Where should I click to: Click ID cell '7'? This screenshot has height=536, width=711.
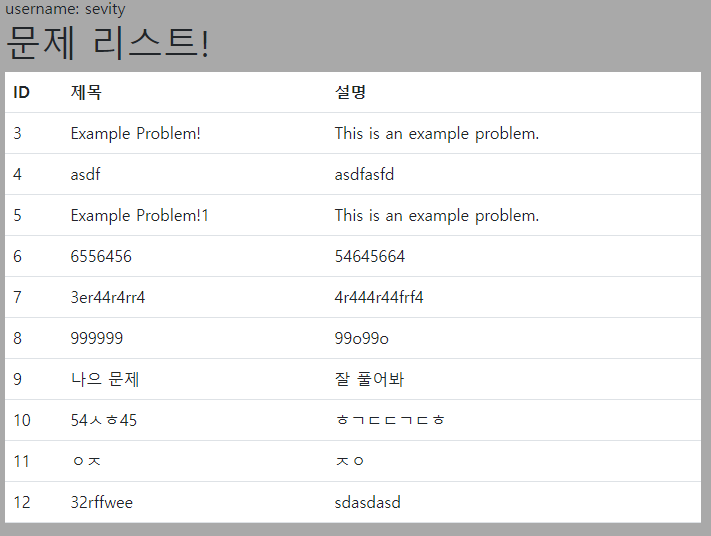[x=17, y=297]
